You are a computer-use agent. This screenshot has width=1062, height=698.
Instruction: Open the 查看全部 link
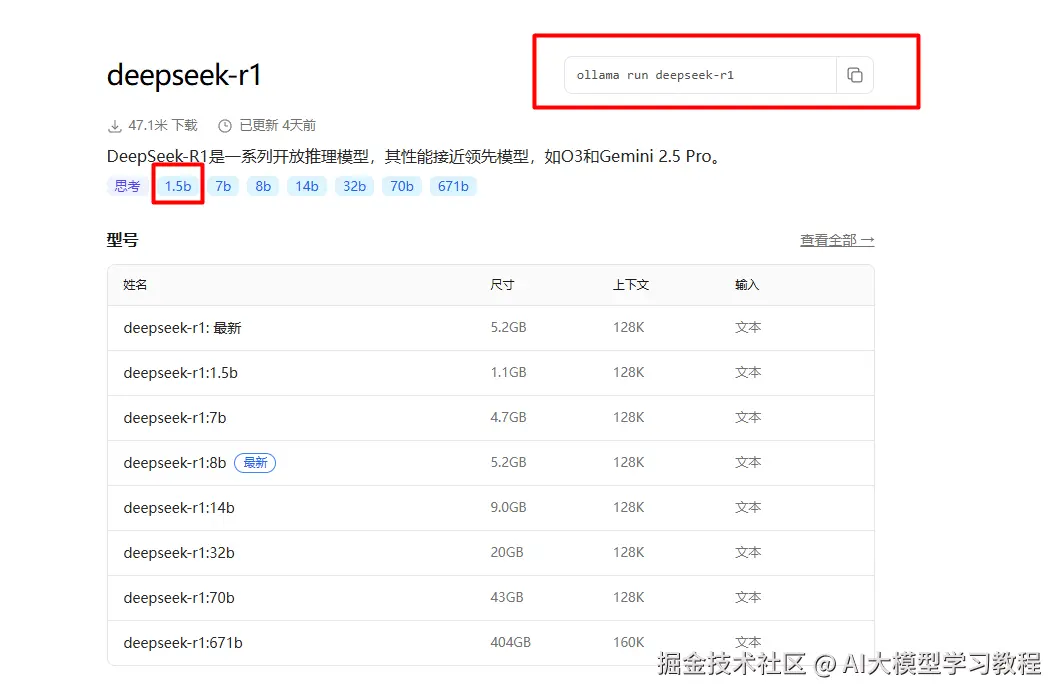point(837,240)
